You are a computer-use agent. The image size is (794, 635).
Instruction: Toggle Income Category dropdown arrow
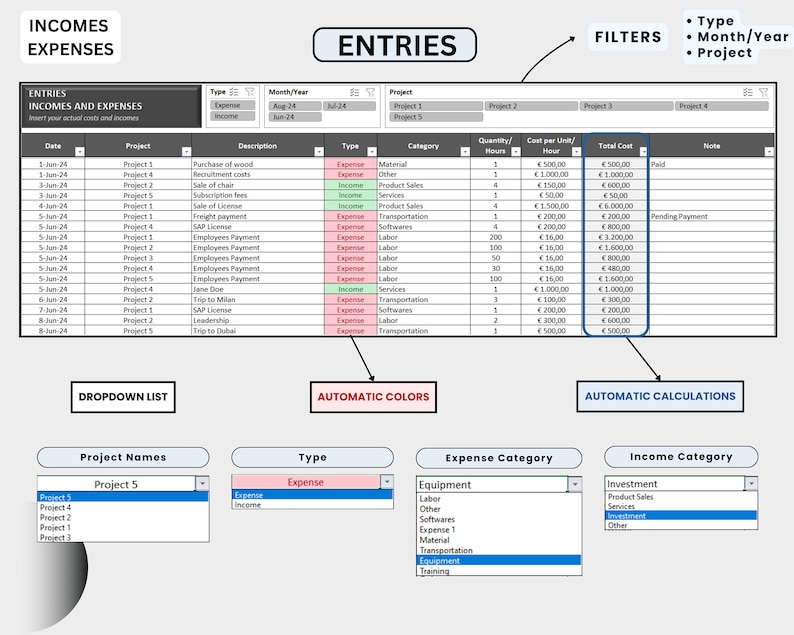(751, 483)
